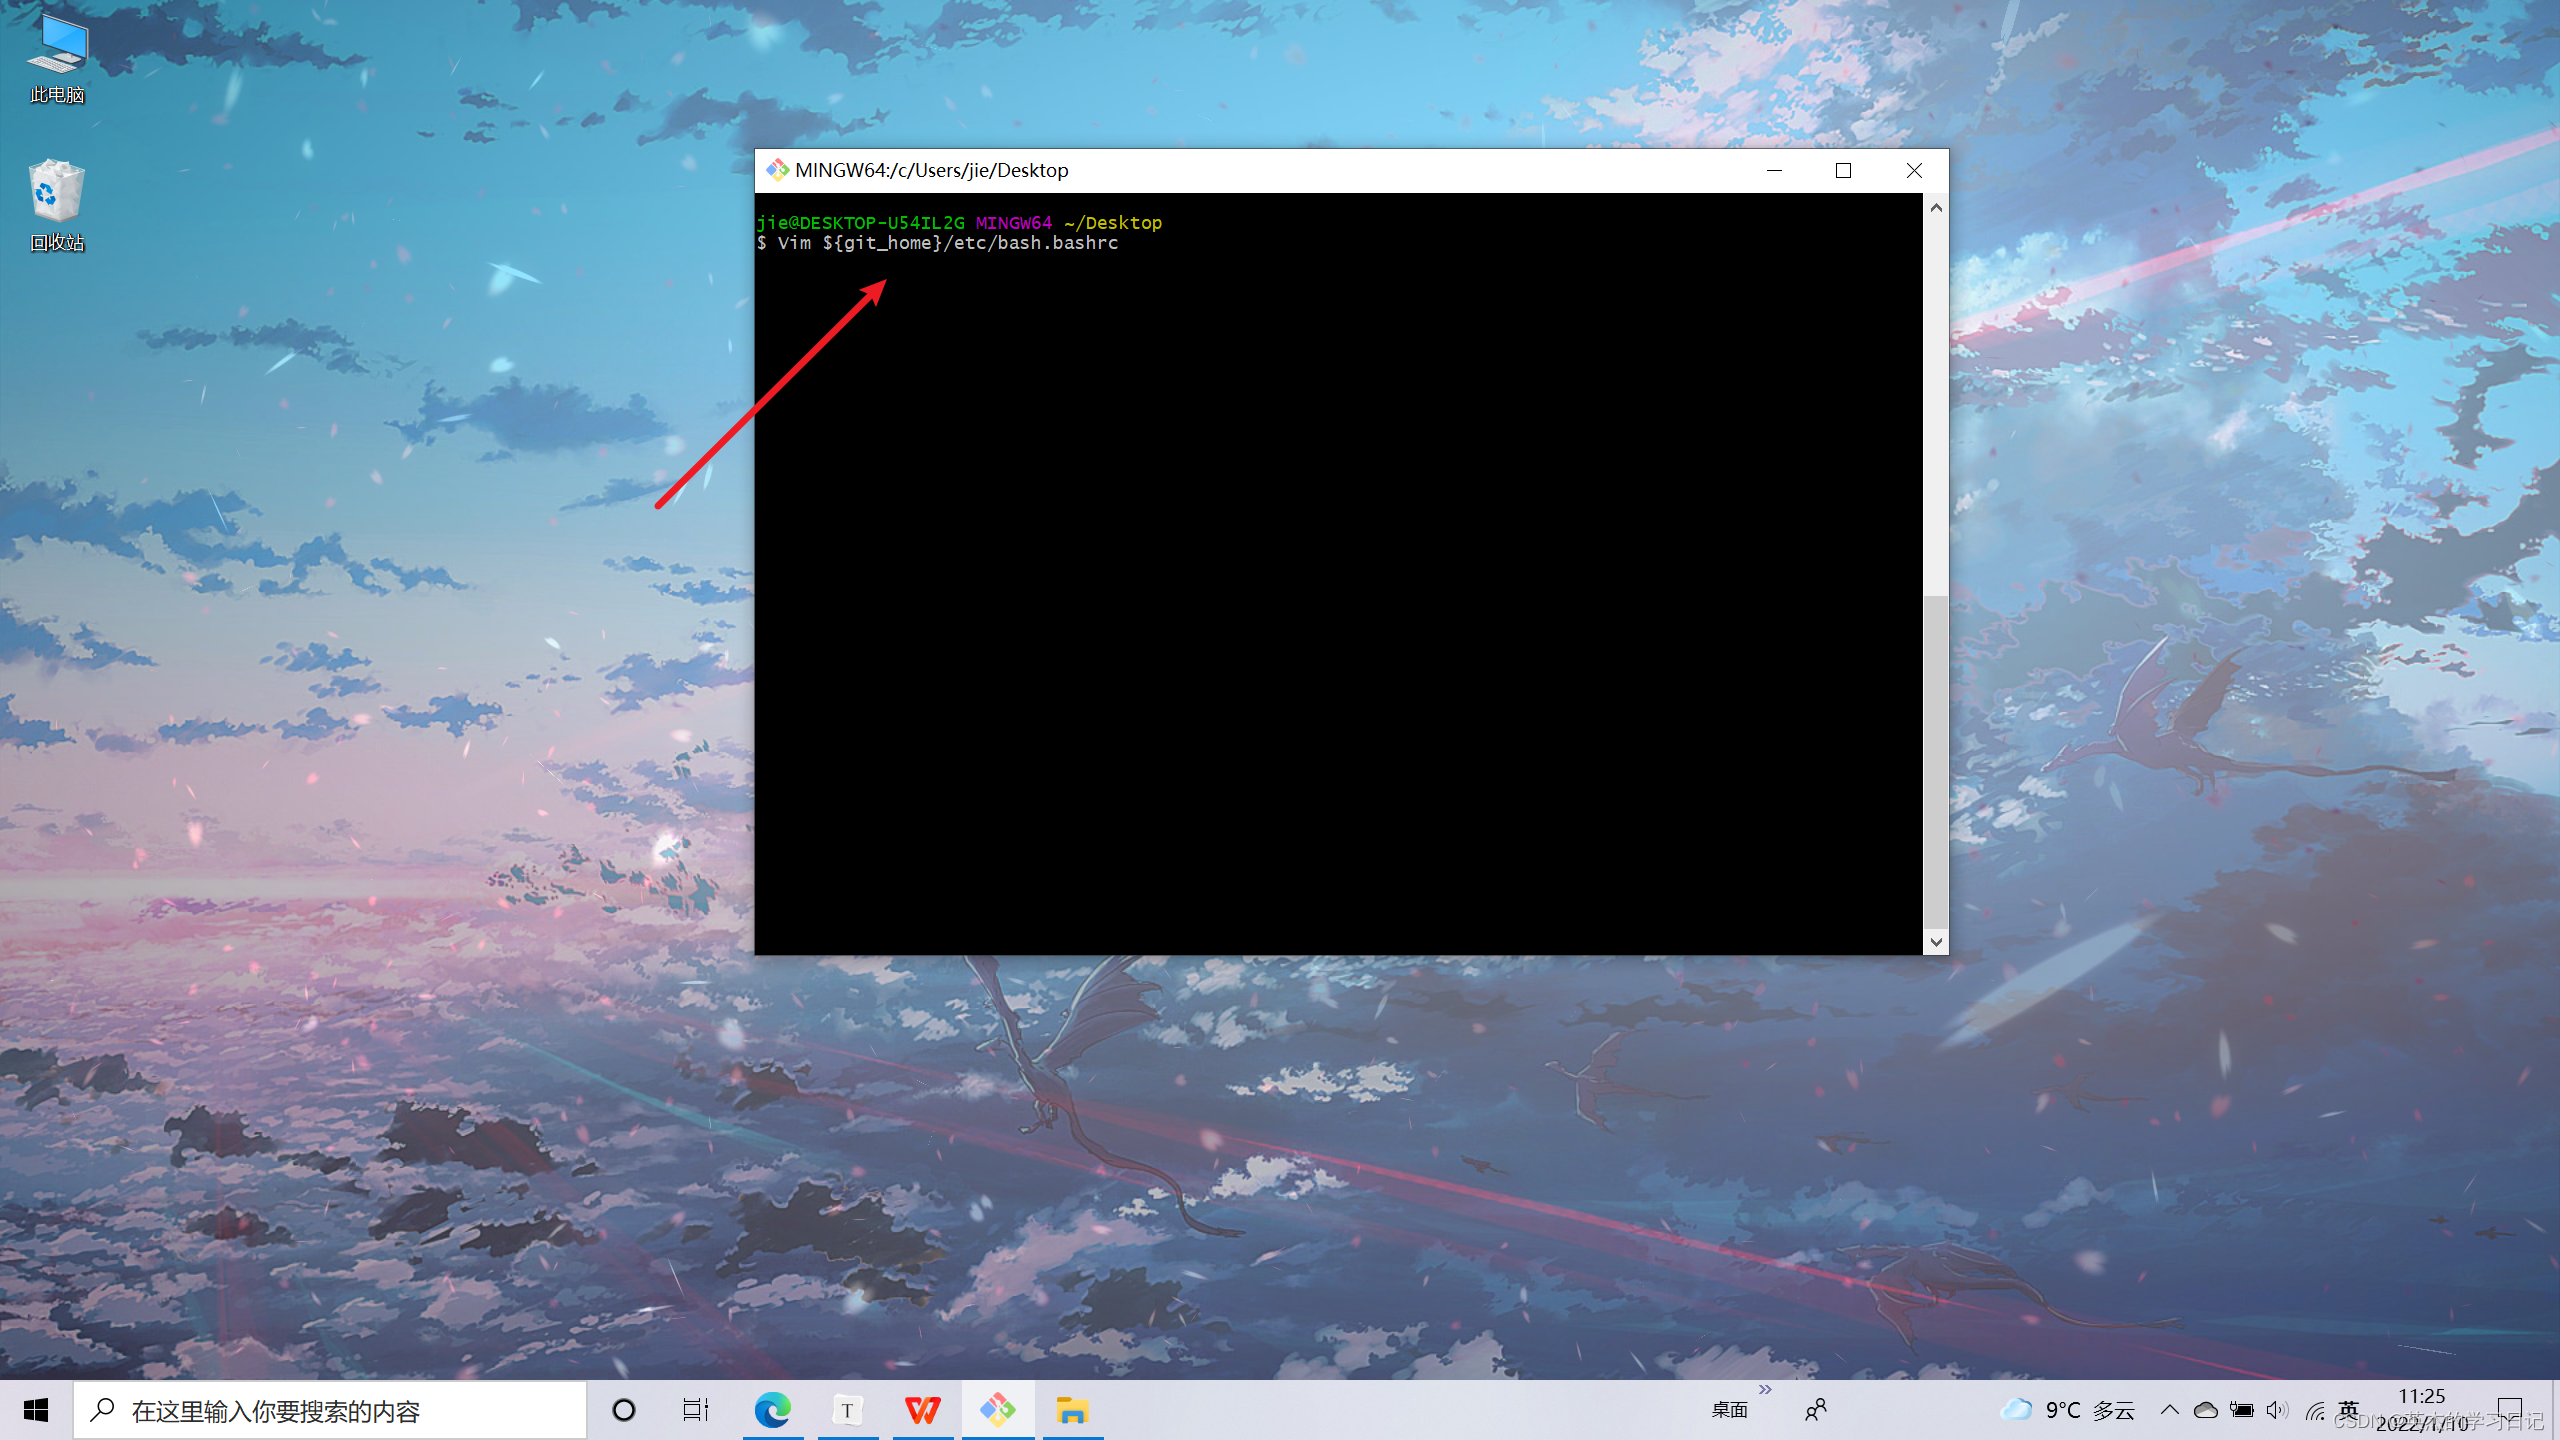Switch to Git Bash taskbar icon
The height and width of the screenshot is (1440, 2560).
[x=997, y=1410]
